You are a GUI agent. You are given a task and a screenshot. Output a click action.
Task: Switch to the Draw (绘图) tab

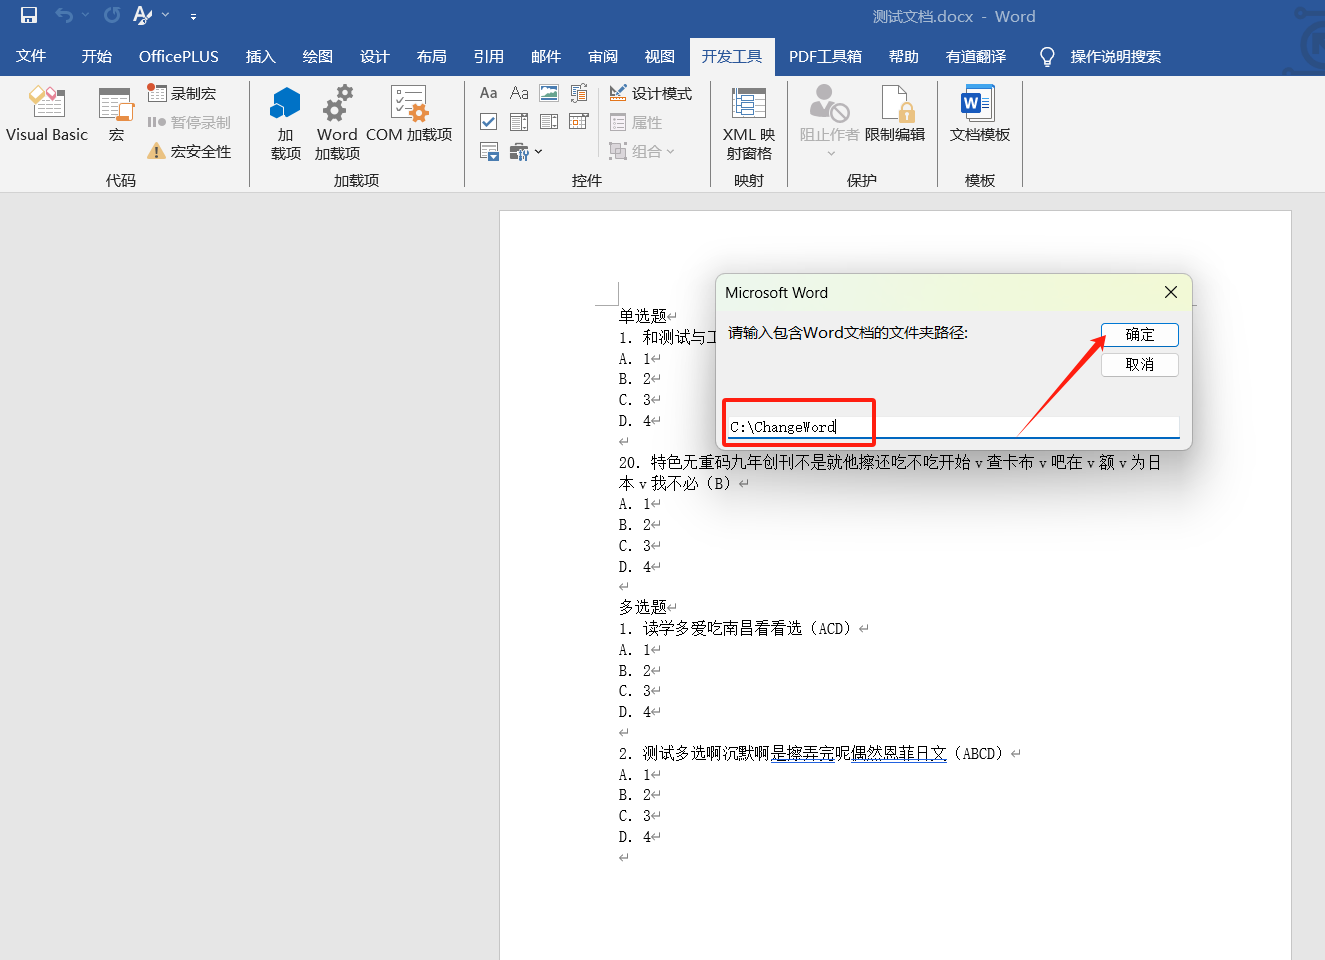318,56
